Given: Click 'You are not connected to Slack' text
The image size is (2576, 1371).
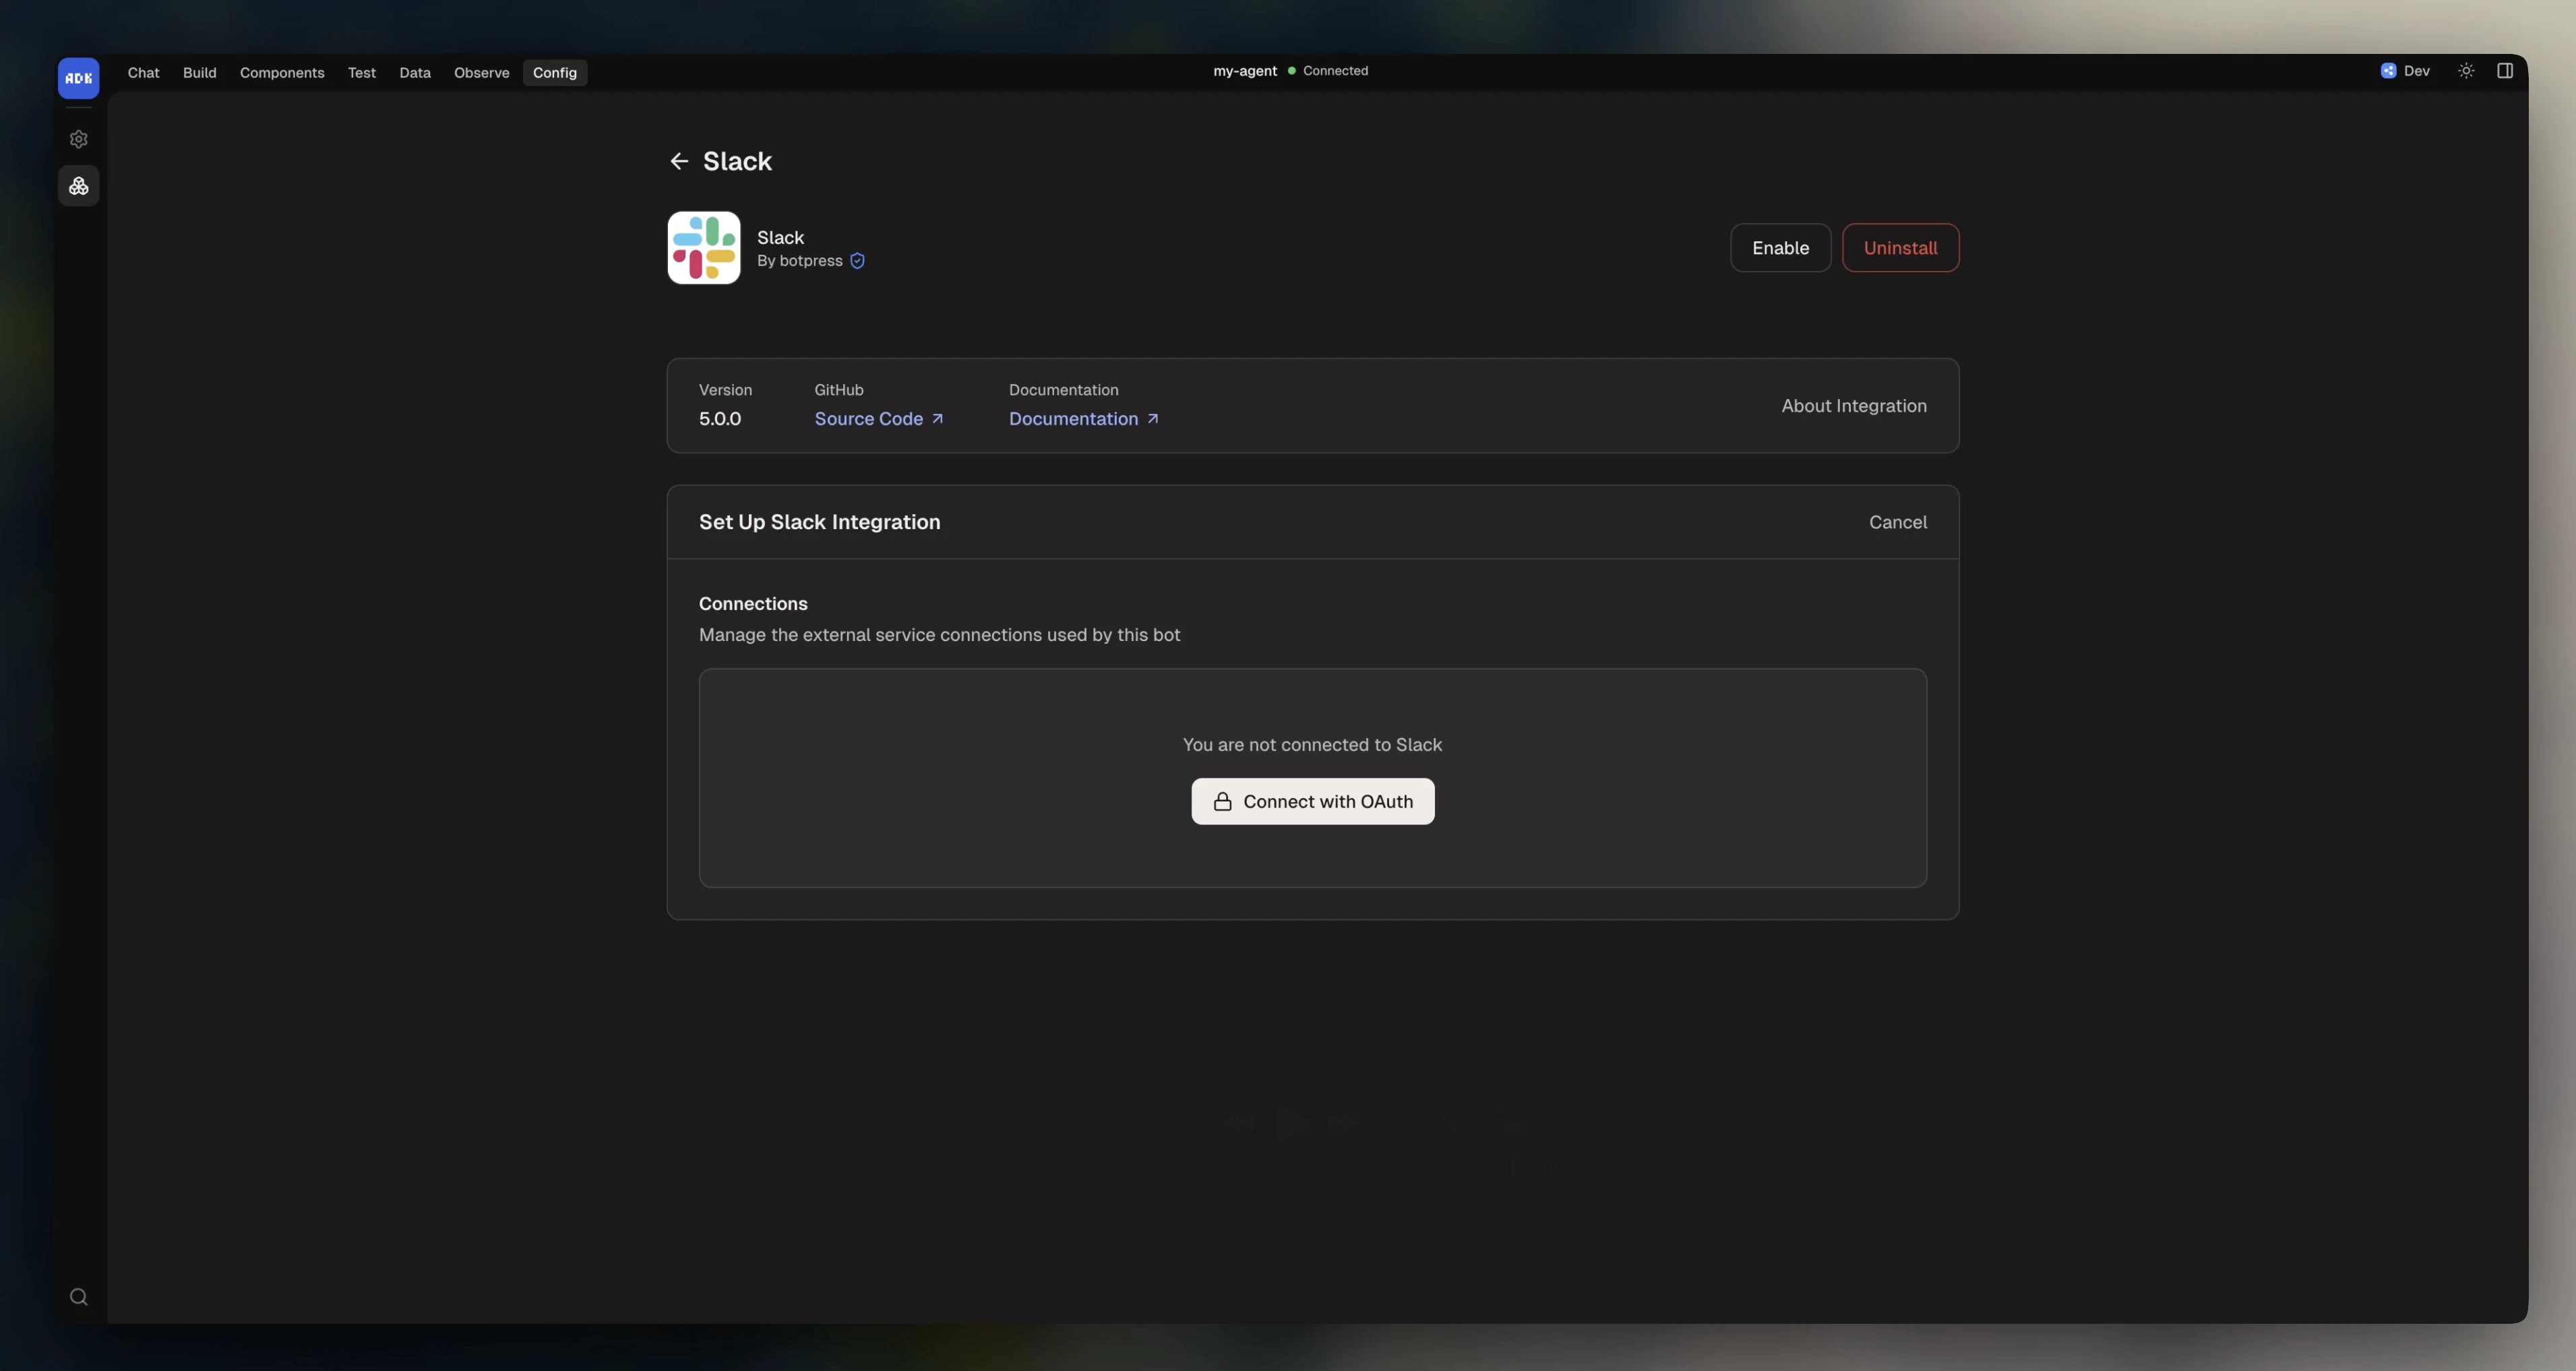Looking at the screenshot, I should (x=1312, y=745).
